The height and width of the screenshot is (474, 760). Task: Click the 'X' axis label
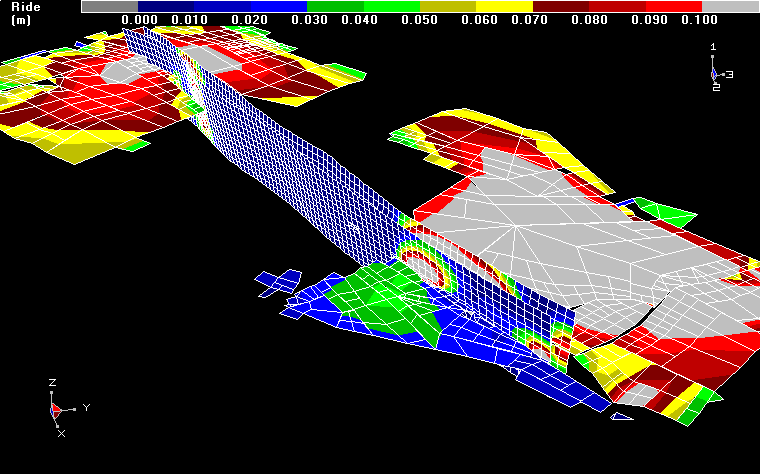[x=62, y=434]
